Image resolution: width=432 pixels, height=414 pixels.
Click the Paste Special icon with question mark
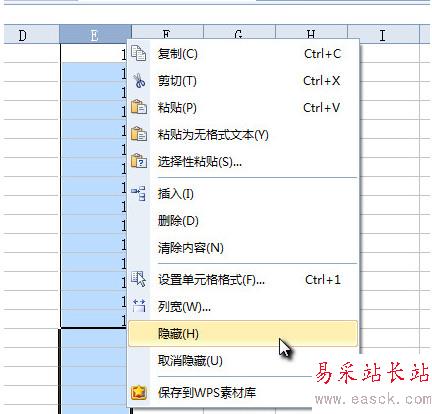[139, 161]
